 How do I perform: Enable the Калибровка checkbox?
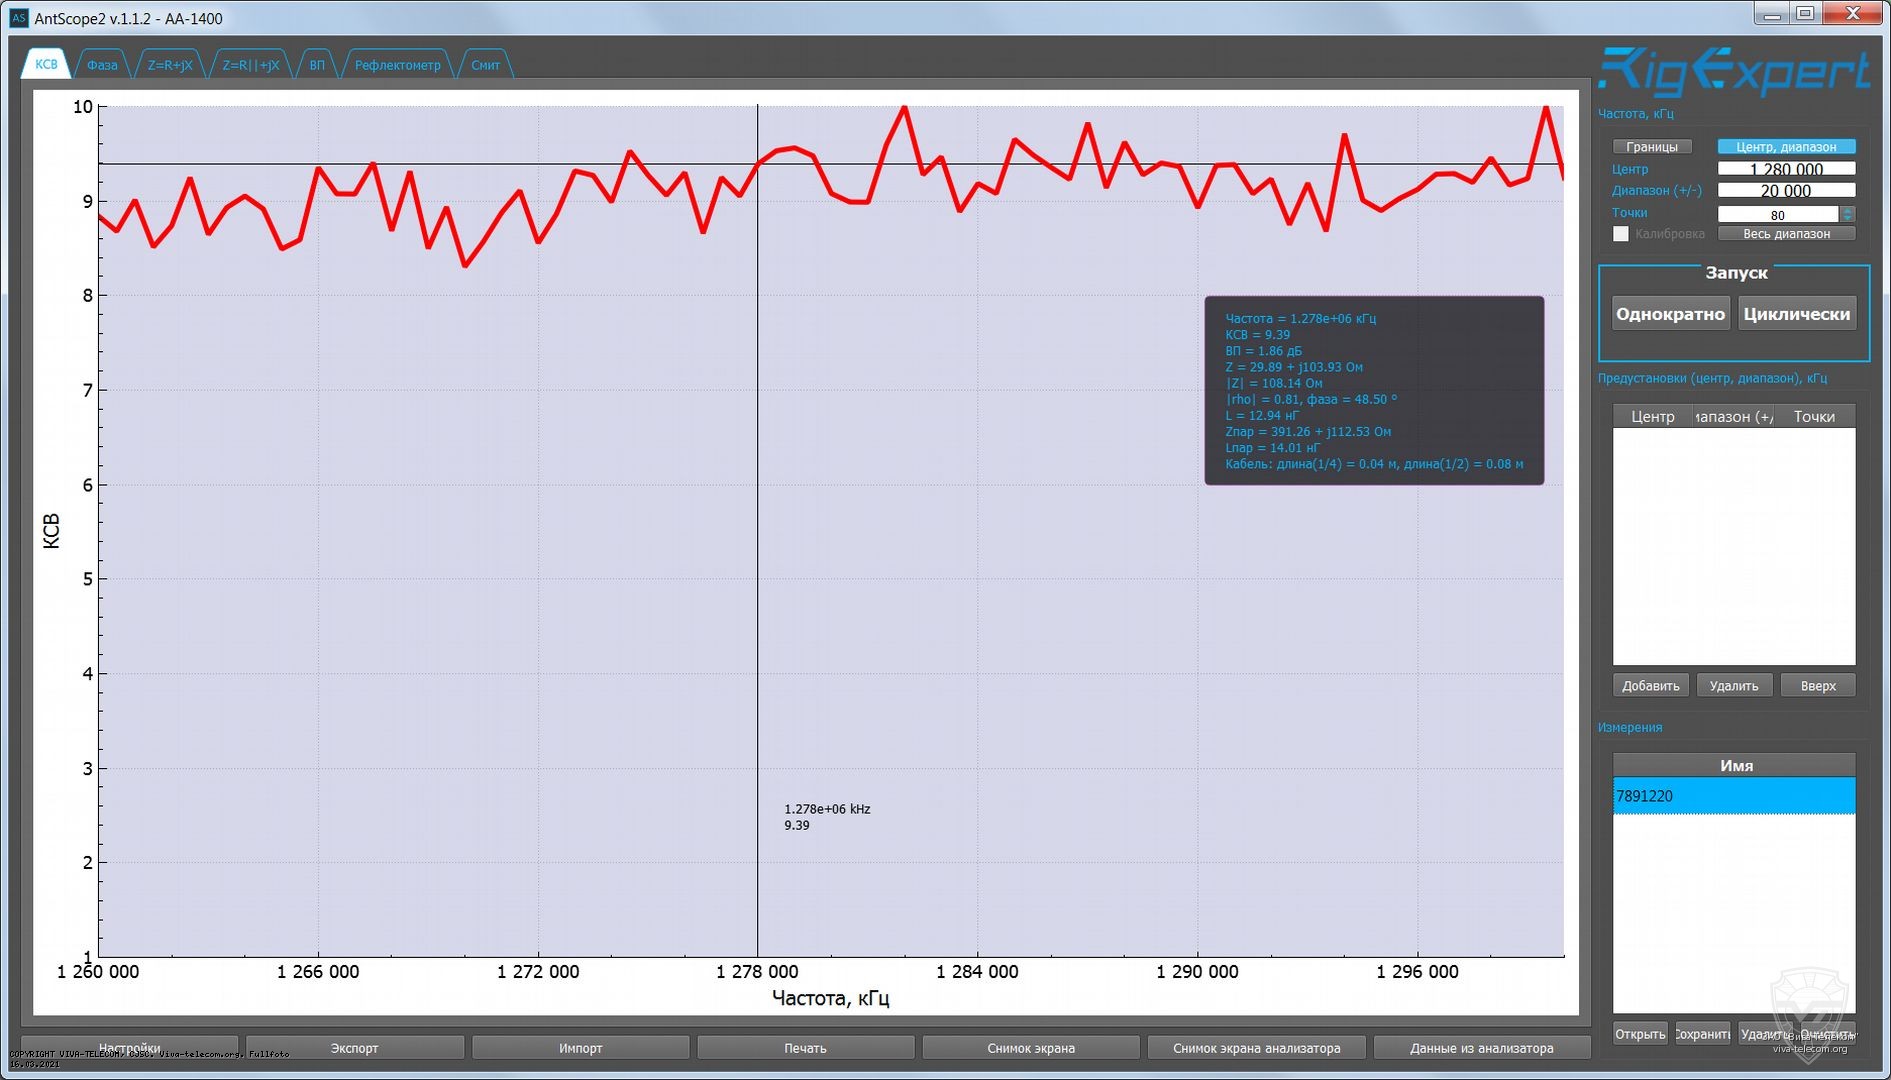(x=1620, y=234)
